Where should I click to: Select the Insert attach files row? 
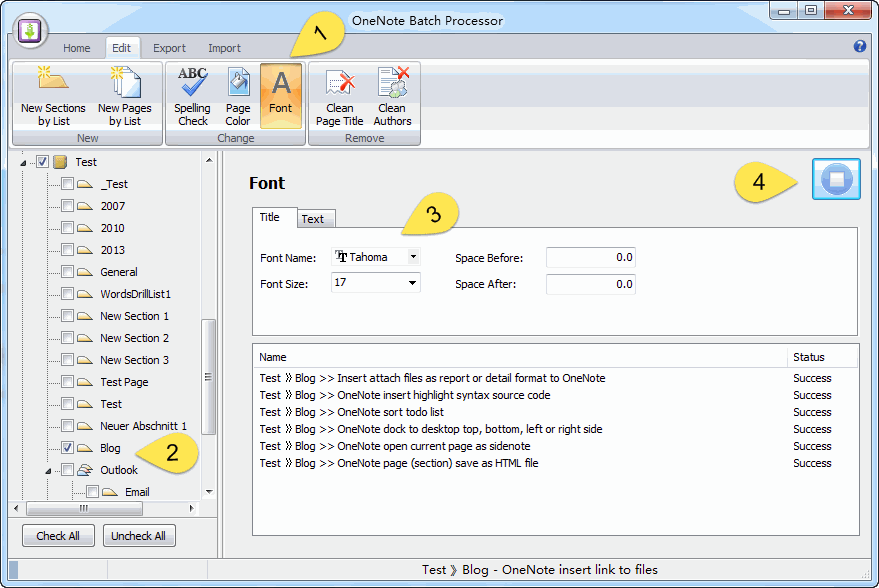pyautogui.click(x=555, y=378)
